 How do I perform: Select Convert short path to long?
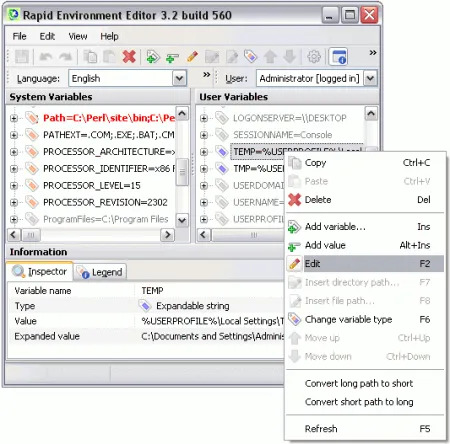point(365,402)
